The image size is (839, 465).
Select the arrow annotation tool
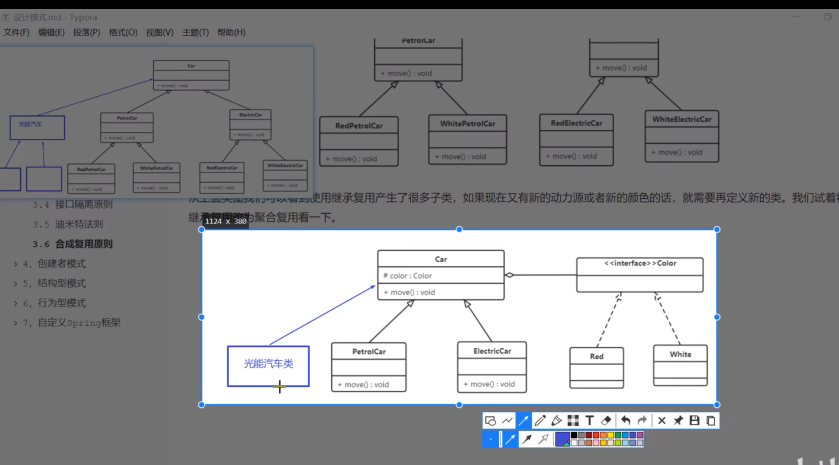coord(524,421)
